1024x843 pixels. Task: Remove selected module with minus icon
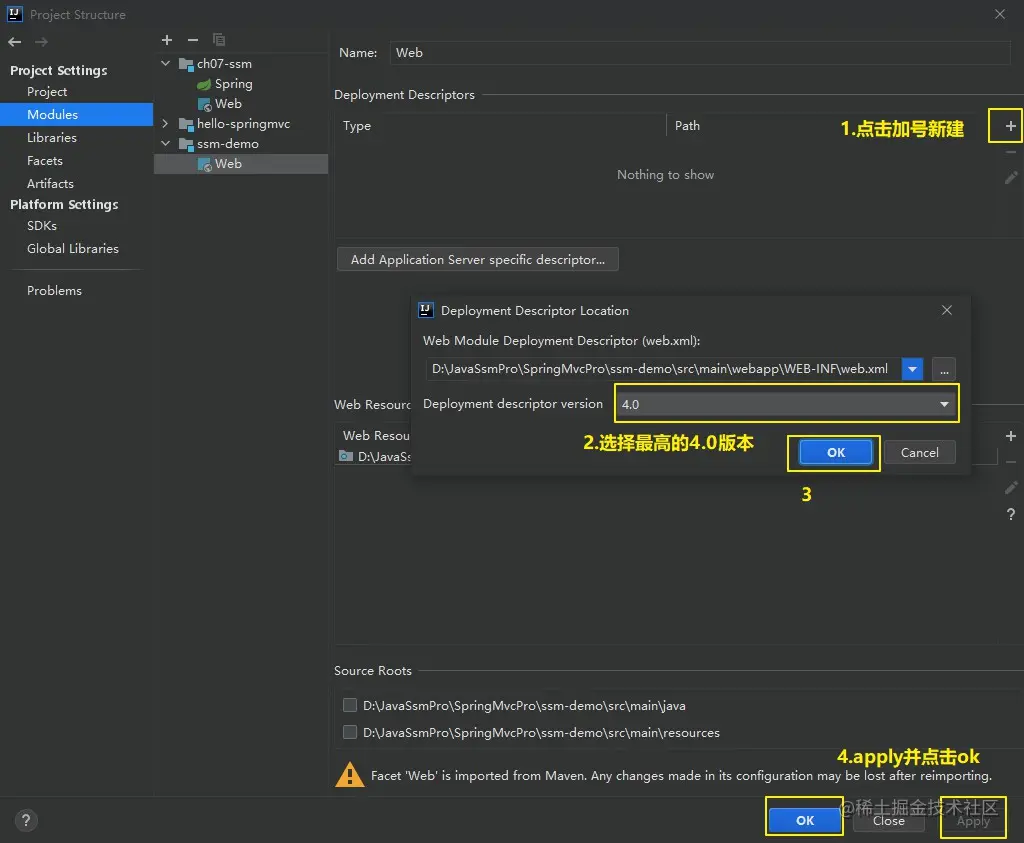[193, 40]
